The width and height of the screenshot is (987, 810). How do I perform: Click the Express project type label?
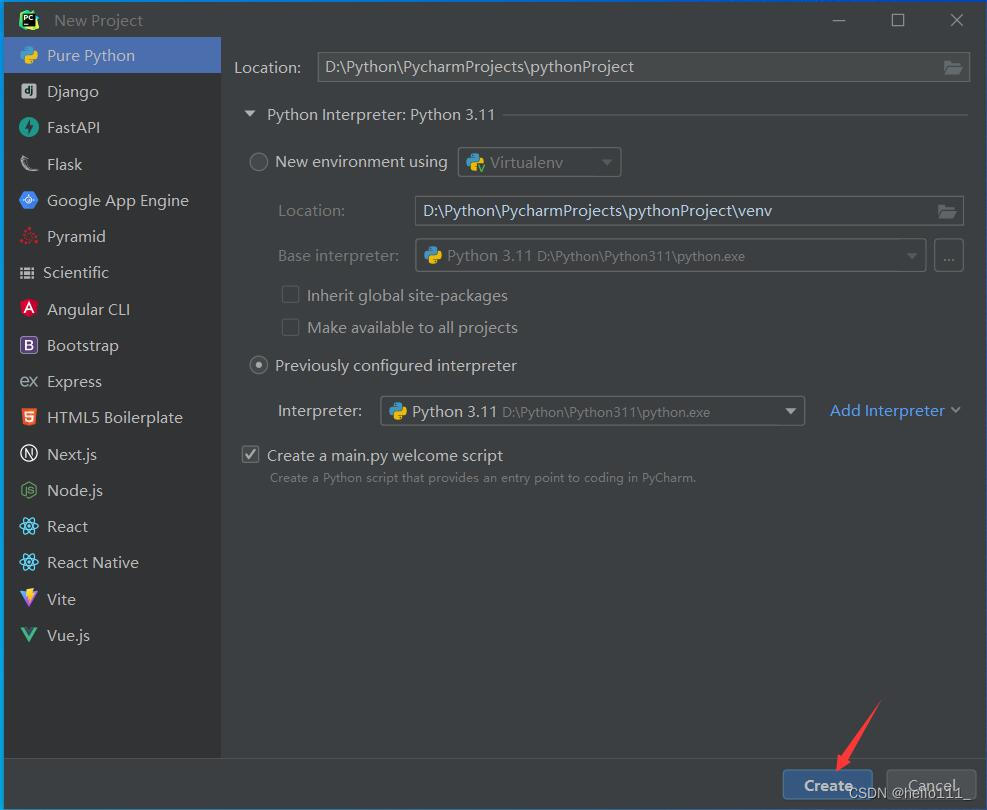point(74,381)
